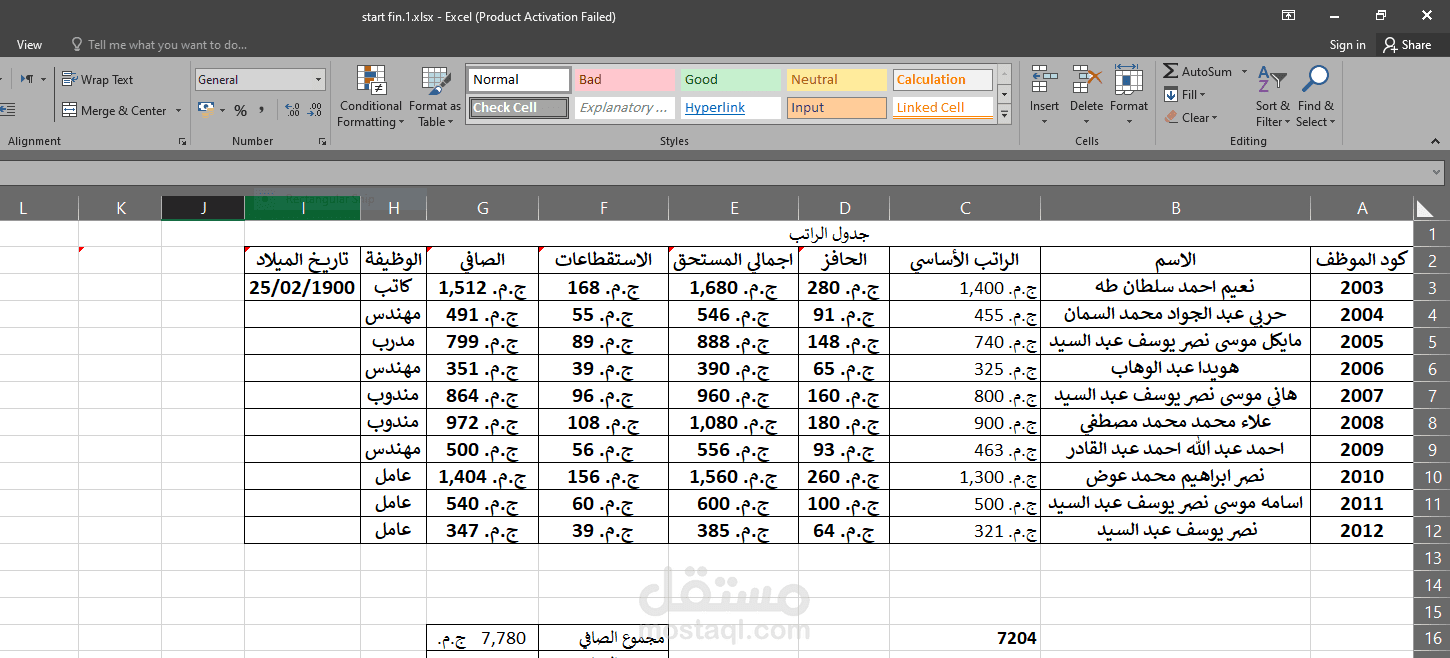Image resolution: width=1450 pixels, height=658 pixels.
Task: Click Sign in
Action: [1347, 45]
